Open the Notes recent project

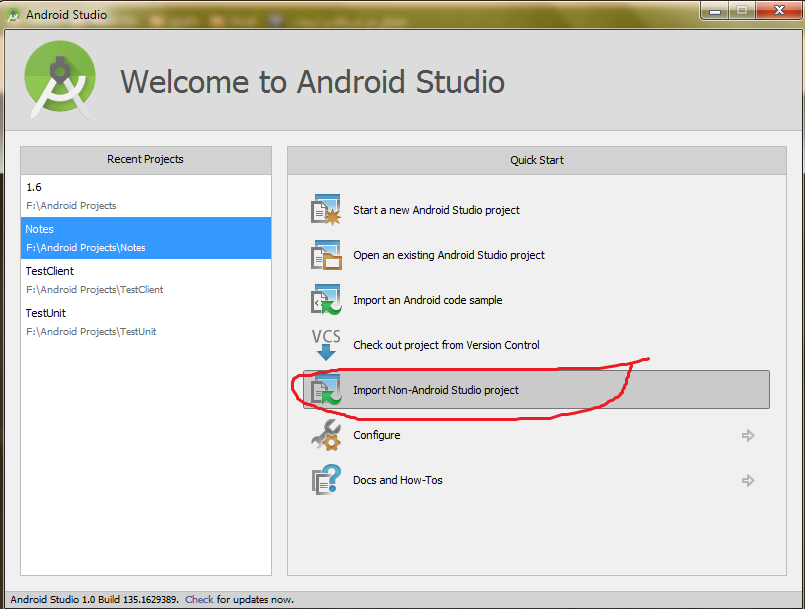[x=146, y=238]
